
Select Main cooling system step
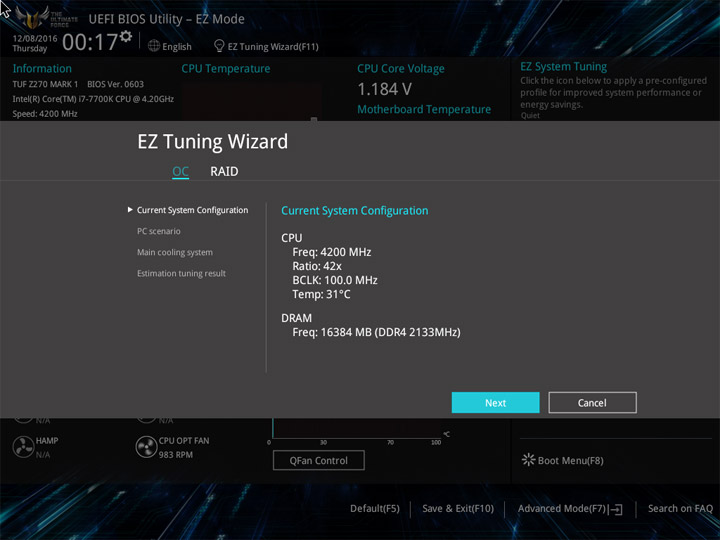coord(174,252)
